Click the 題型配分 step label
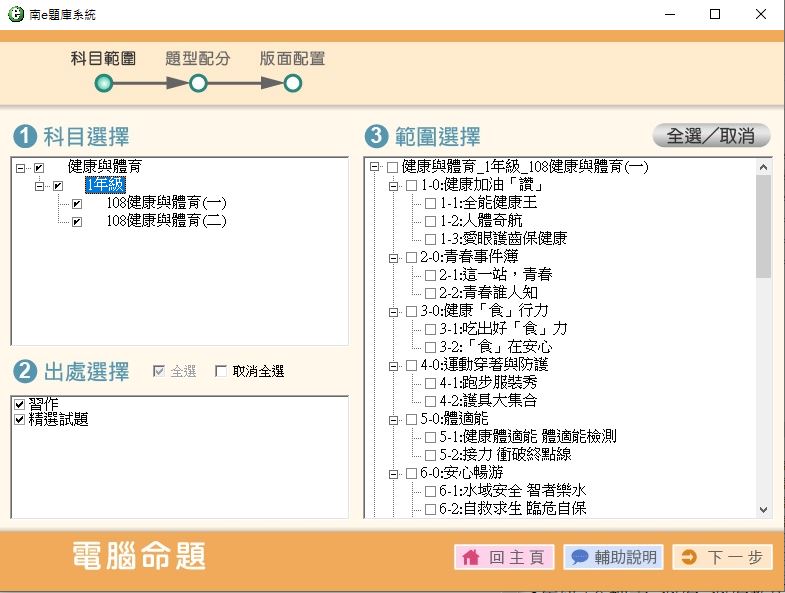The width and height of the screenshot is (785, 593). [198, 59]
